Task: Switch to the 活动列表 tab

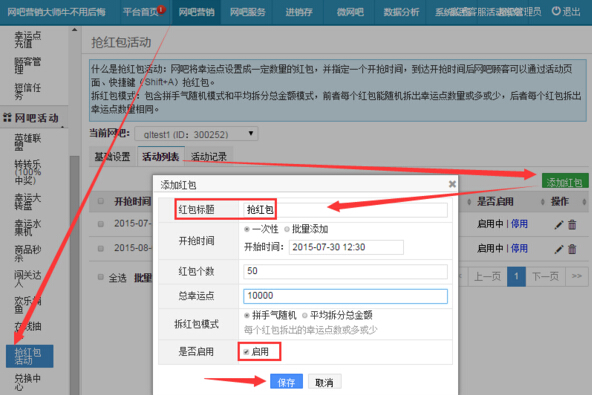Action: (x=160, y=156)
